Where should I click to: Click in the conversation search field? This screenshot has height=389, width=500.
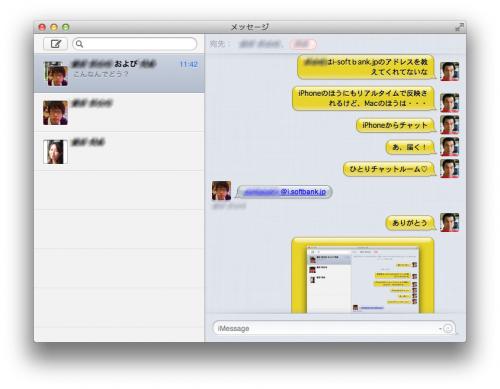tap(135, 44)
